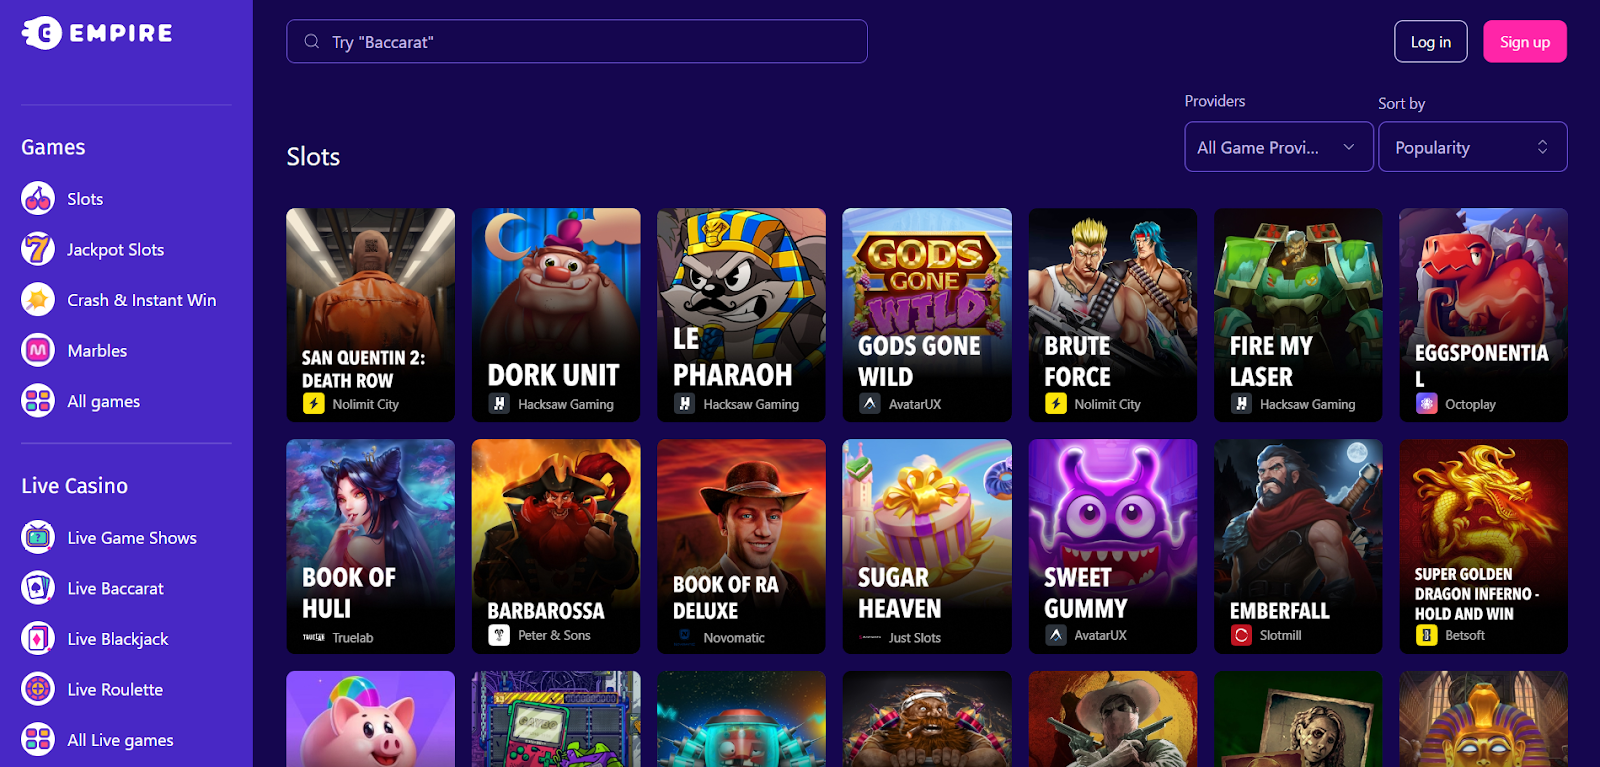The width and height of the screenshot is (1600, 767).
Task: Click the Log in button
Action: 1431,42
